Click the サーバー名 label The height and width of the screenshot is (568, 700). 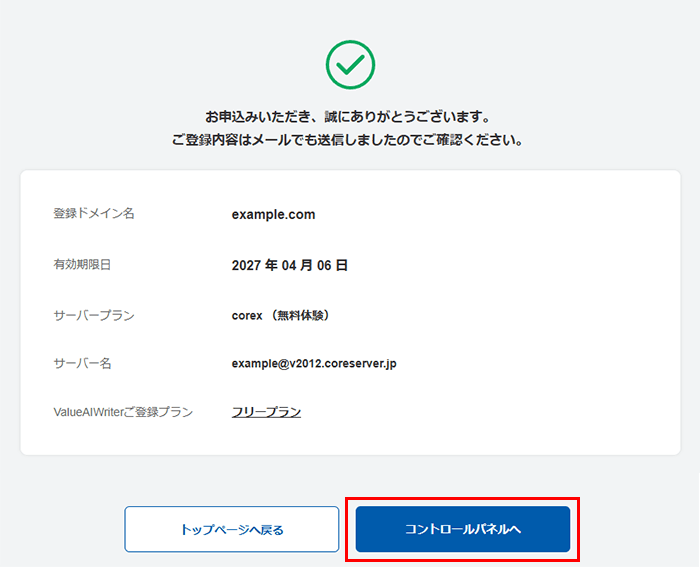coord(81,363)
